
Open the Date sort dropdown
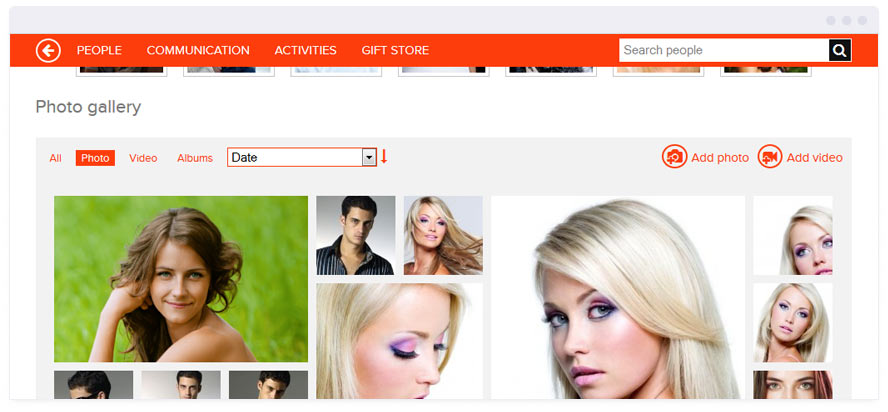click(x=302, y=157)
